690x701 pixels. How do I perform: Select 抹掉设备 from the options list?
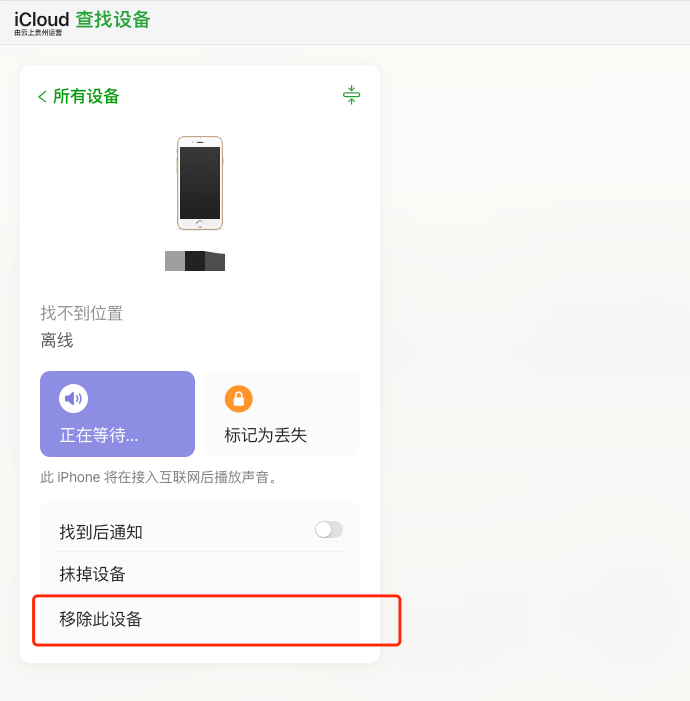tap(93, 574)
